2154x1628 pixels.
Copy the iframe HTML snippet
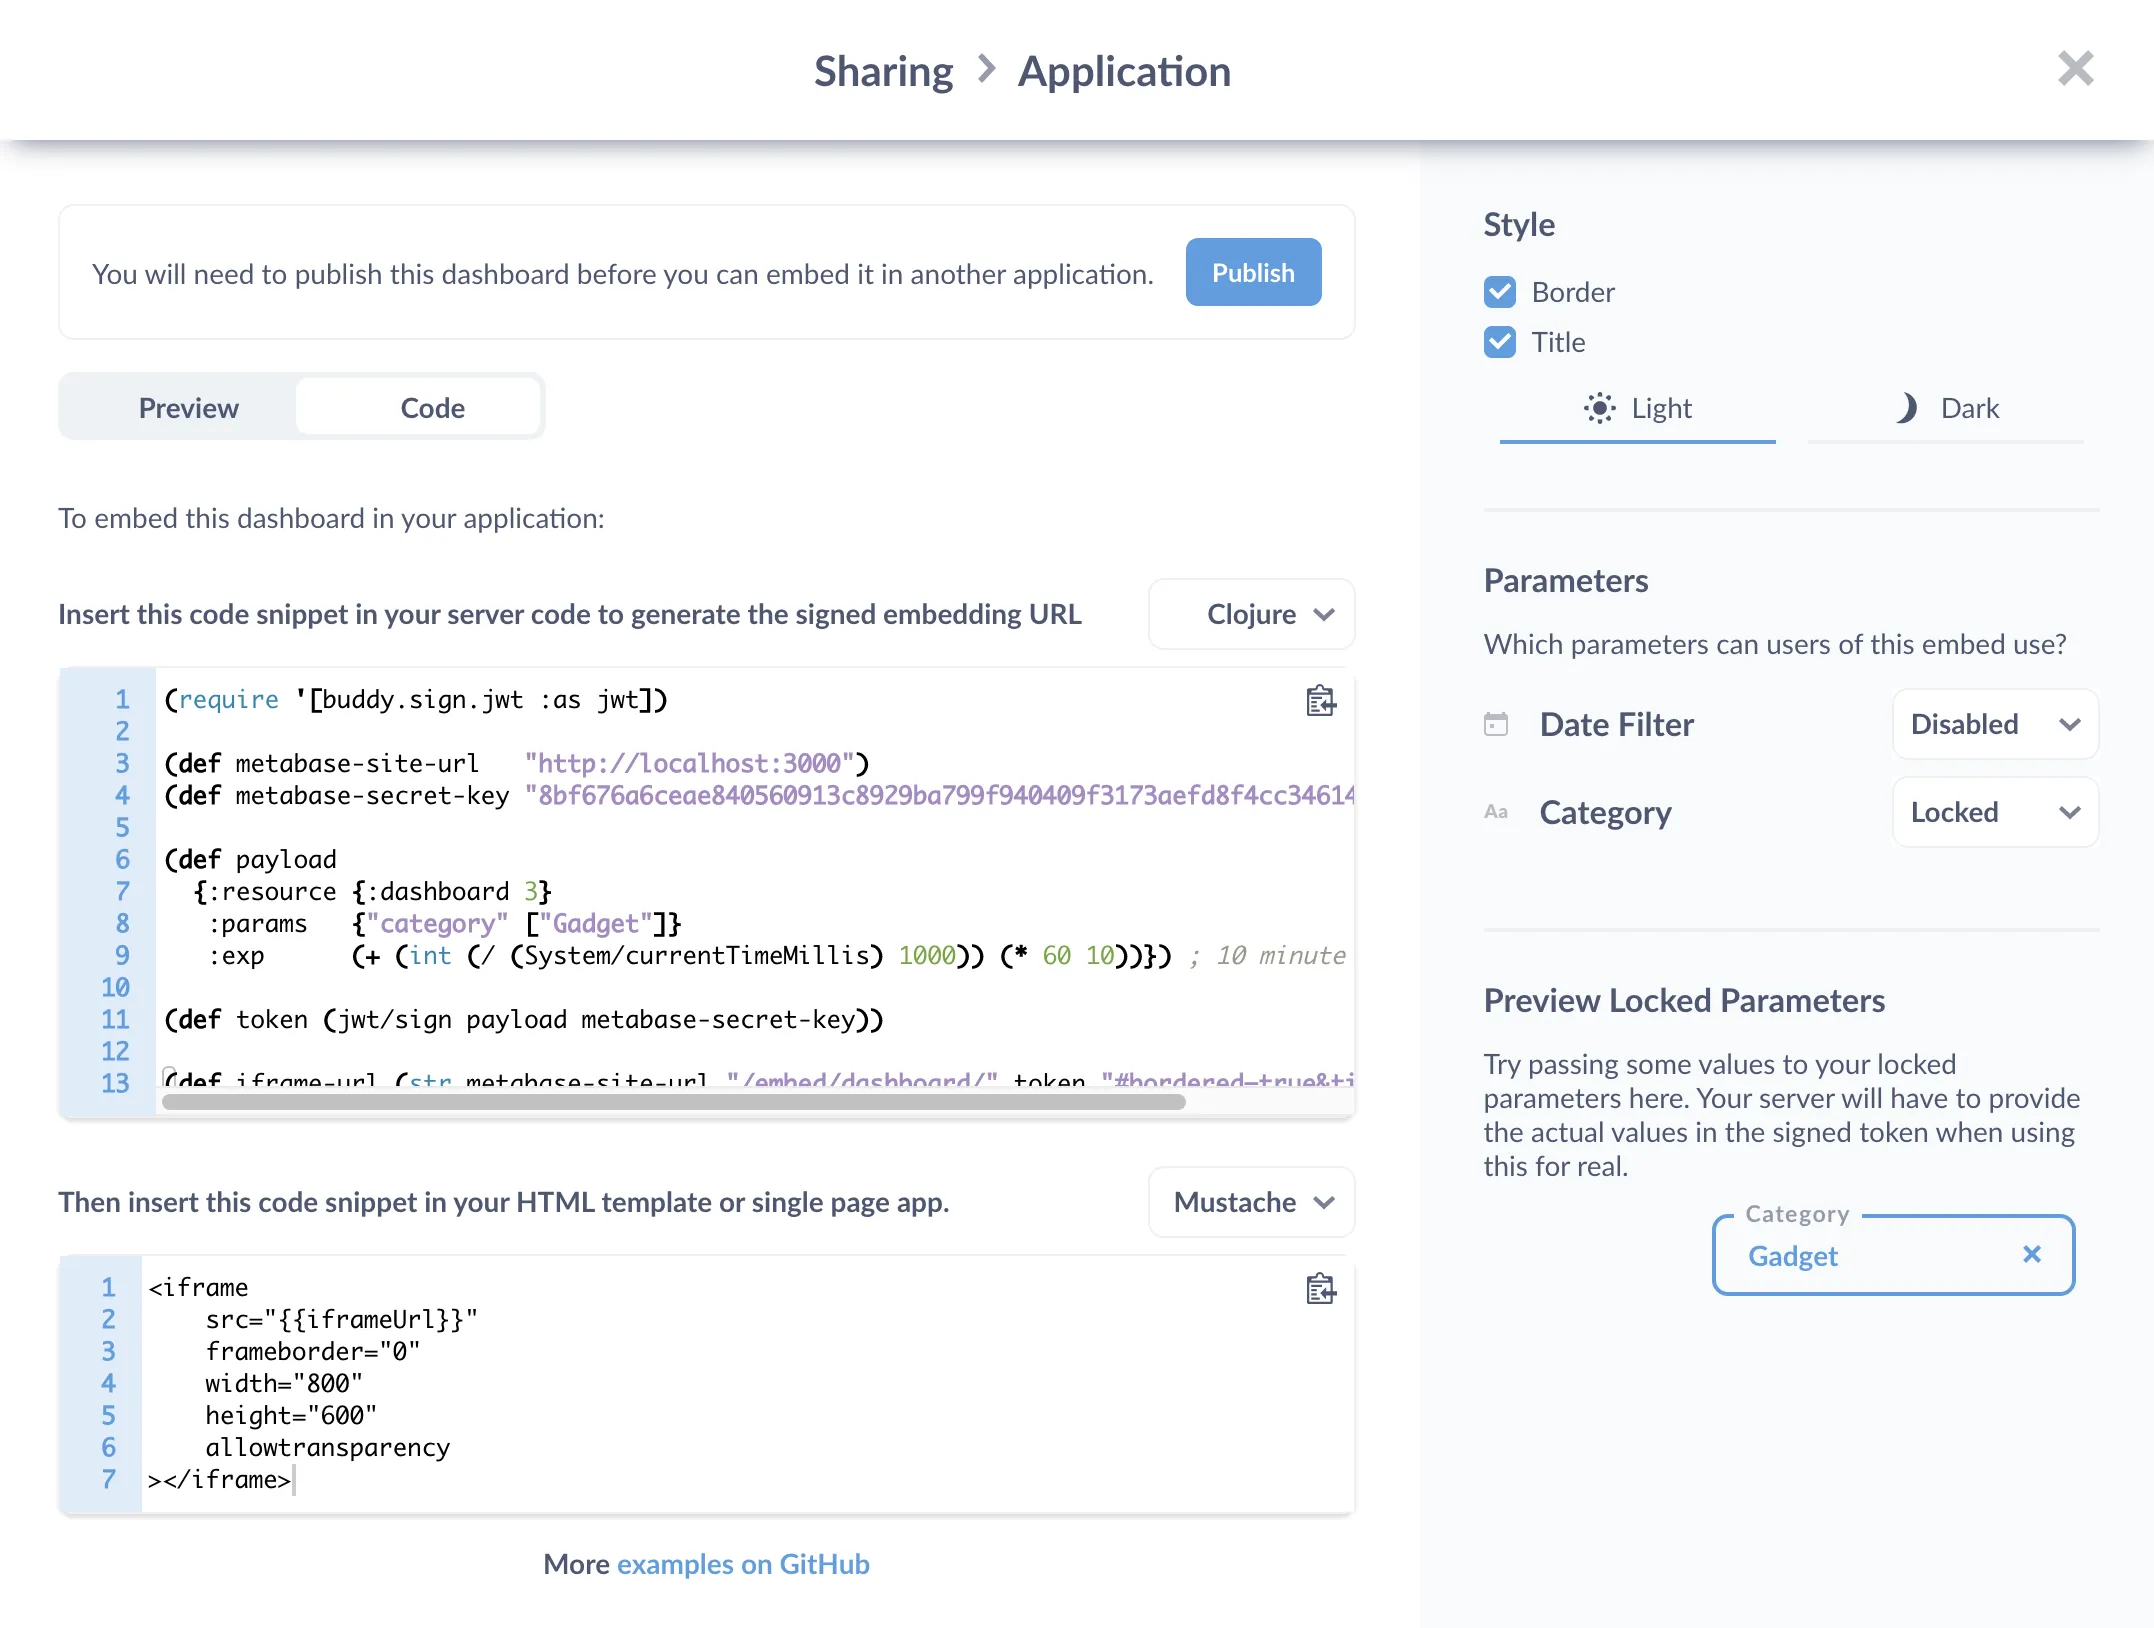pyautogui.click(x=1321, y=1289)
